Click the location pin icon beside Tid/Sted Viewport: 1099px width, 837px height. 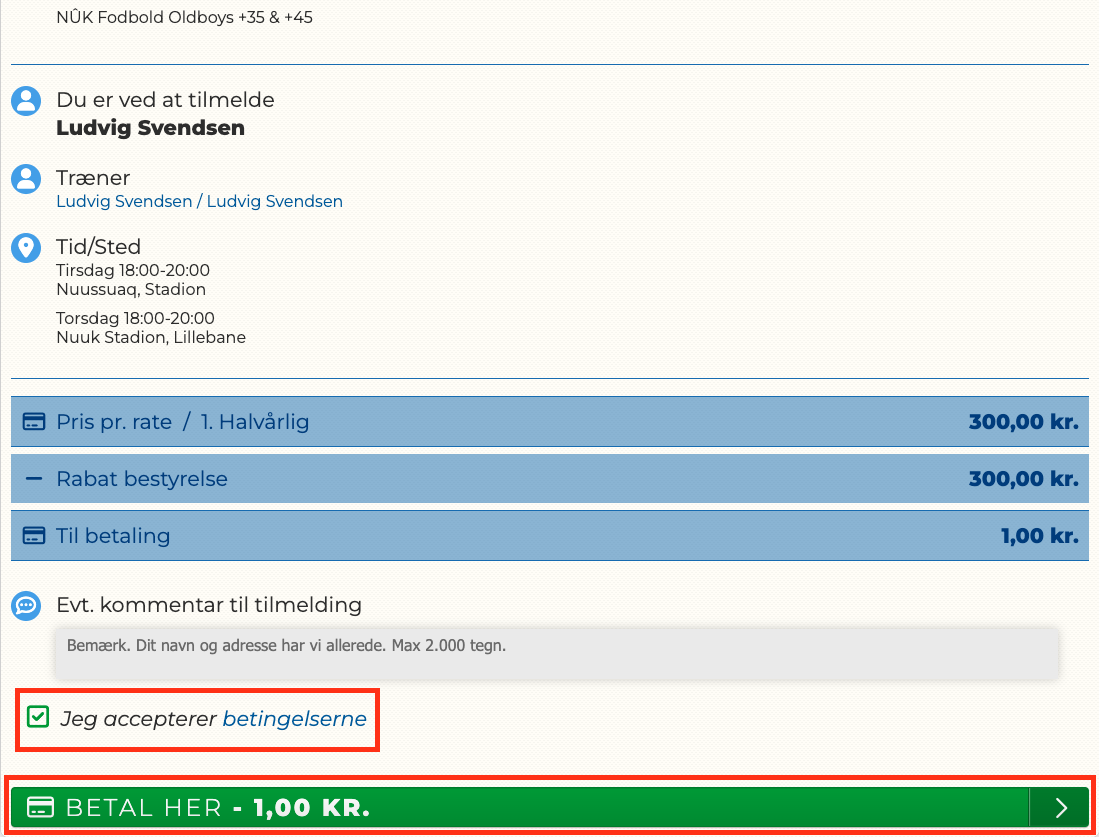26,248
